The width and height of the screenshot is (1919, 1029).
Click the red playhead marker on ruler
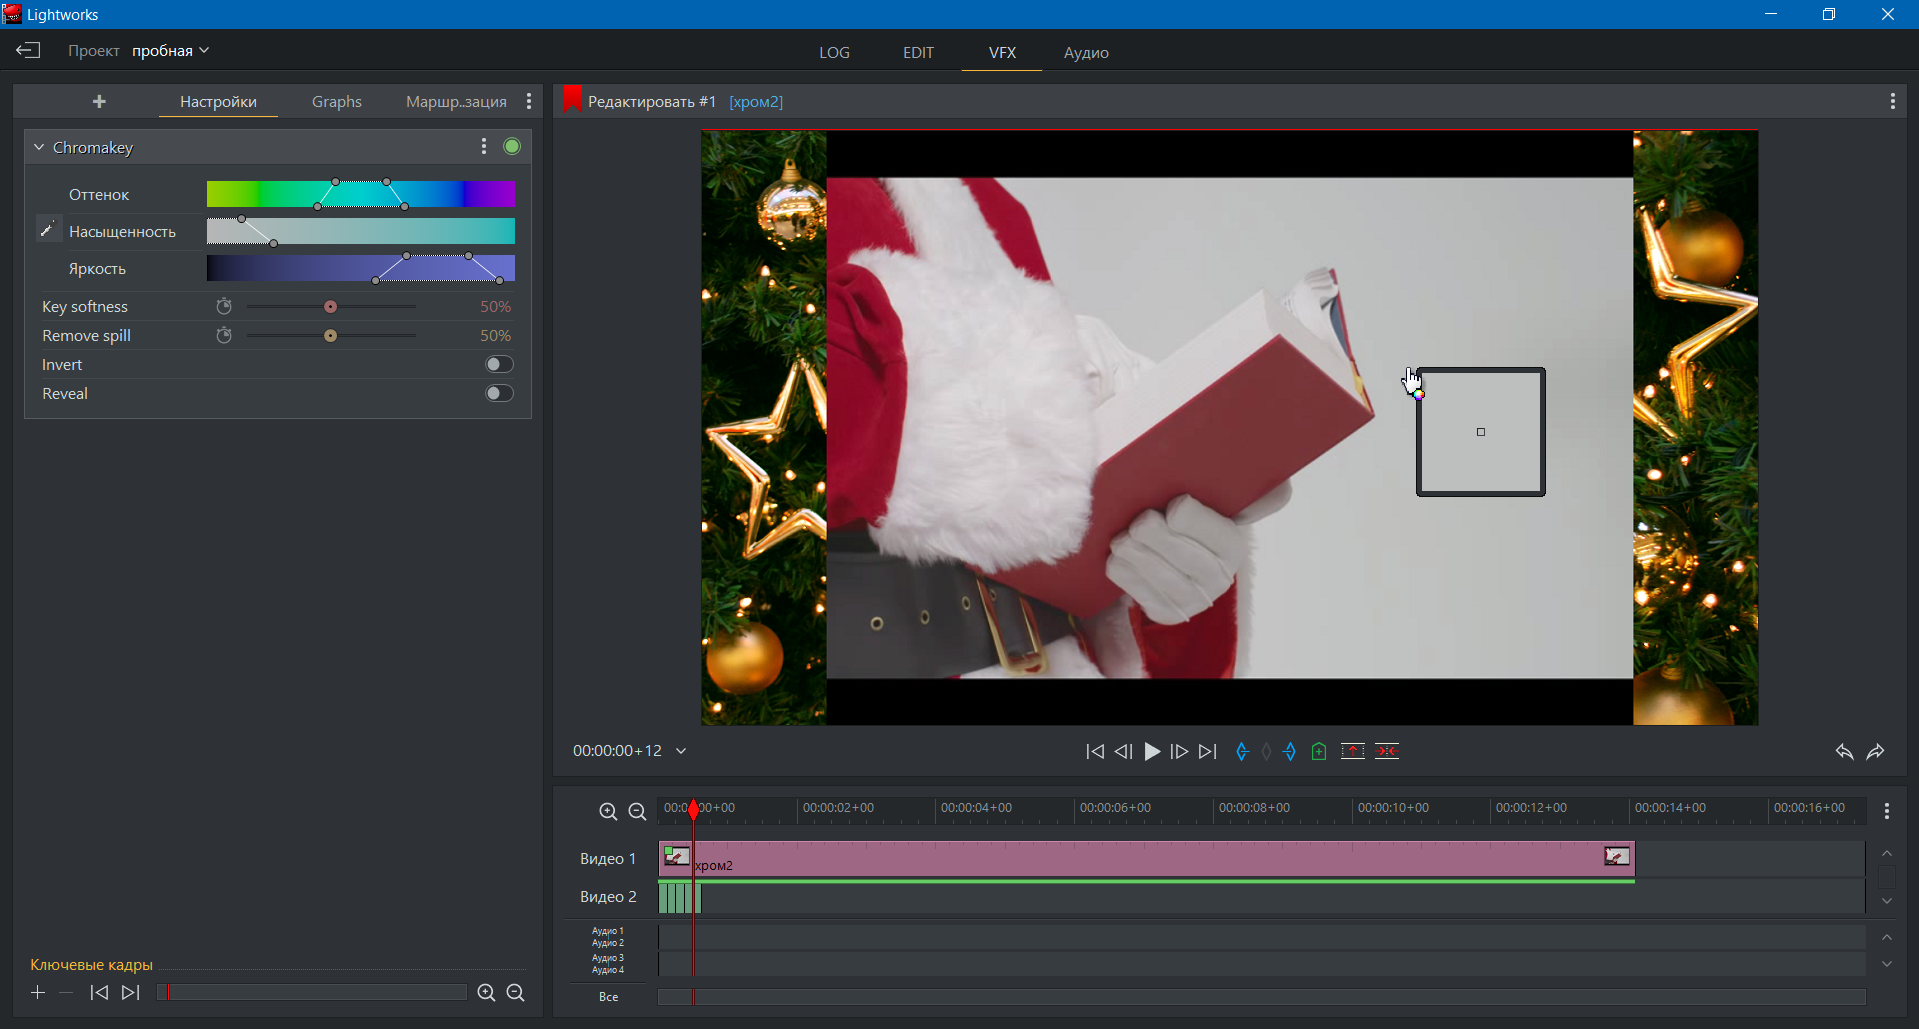pos(694,810)
